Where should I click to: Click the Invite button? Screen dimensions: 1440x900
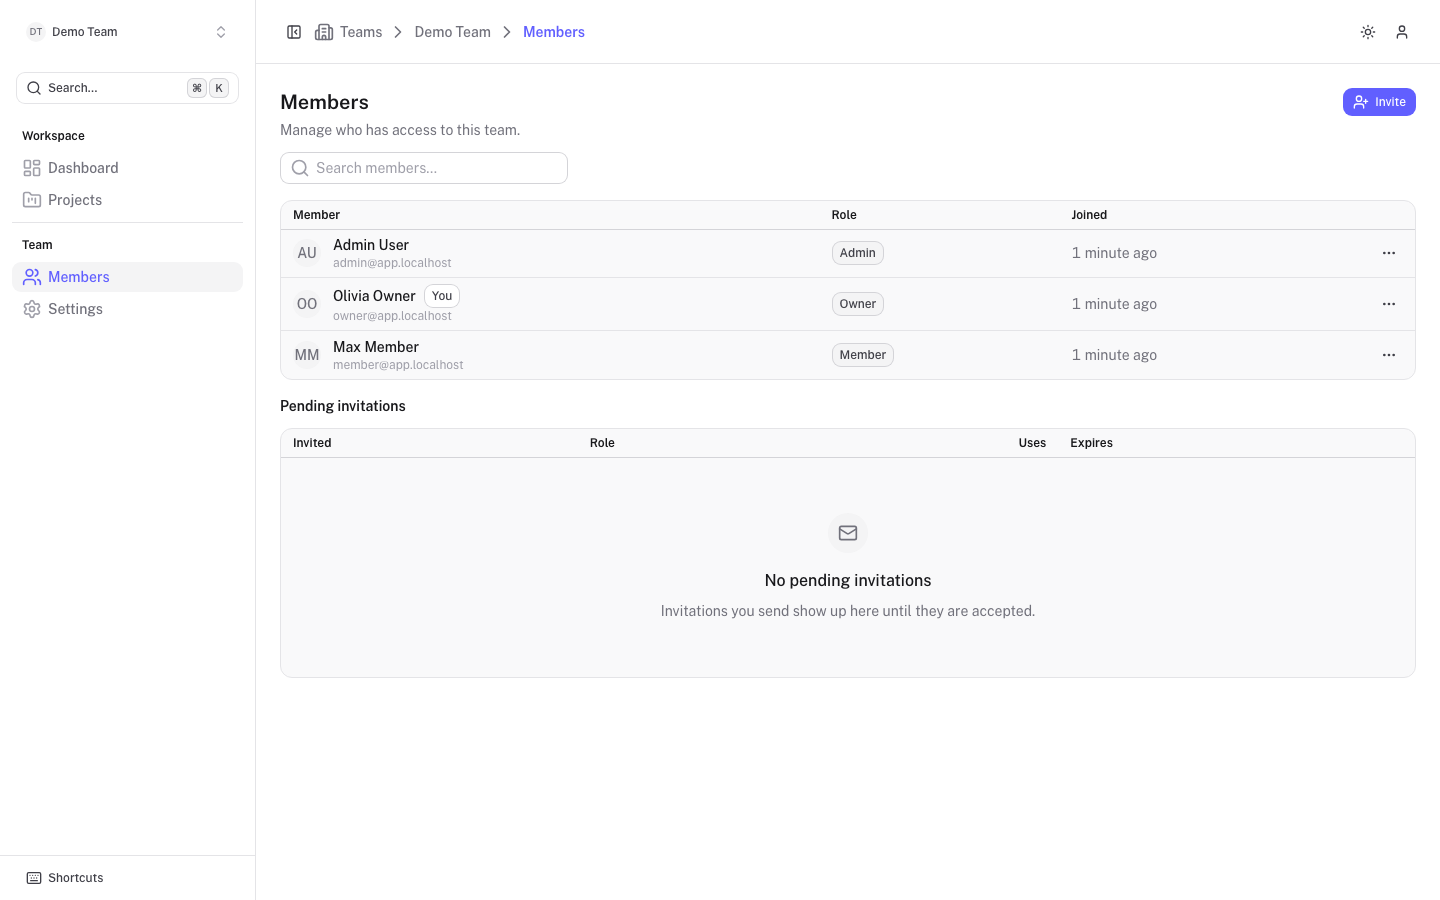click(1379, 102)
